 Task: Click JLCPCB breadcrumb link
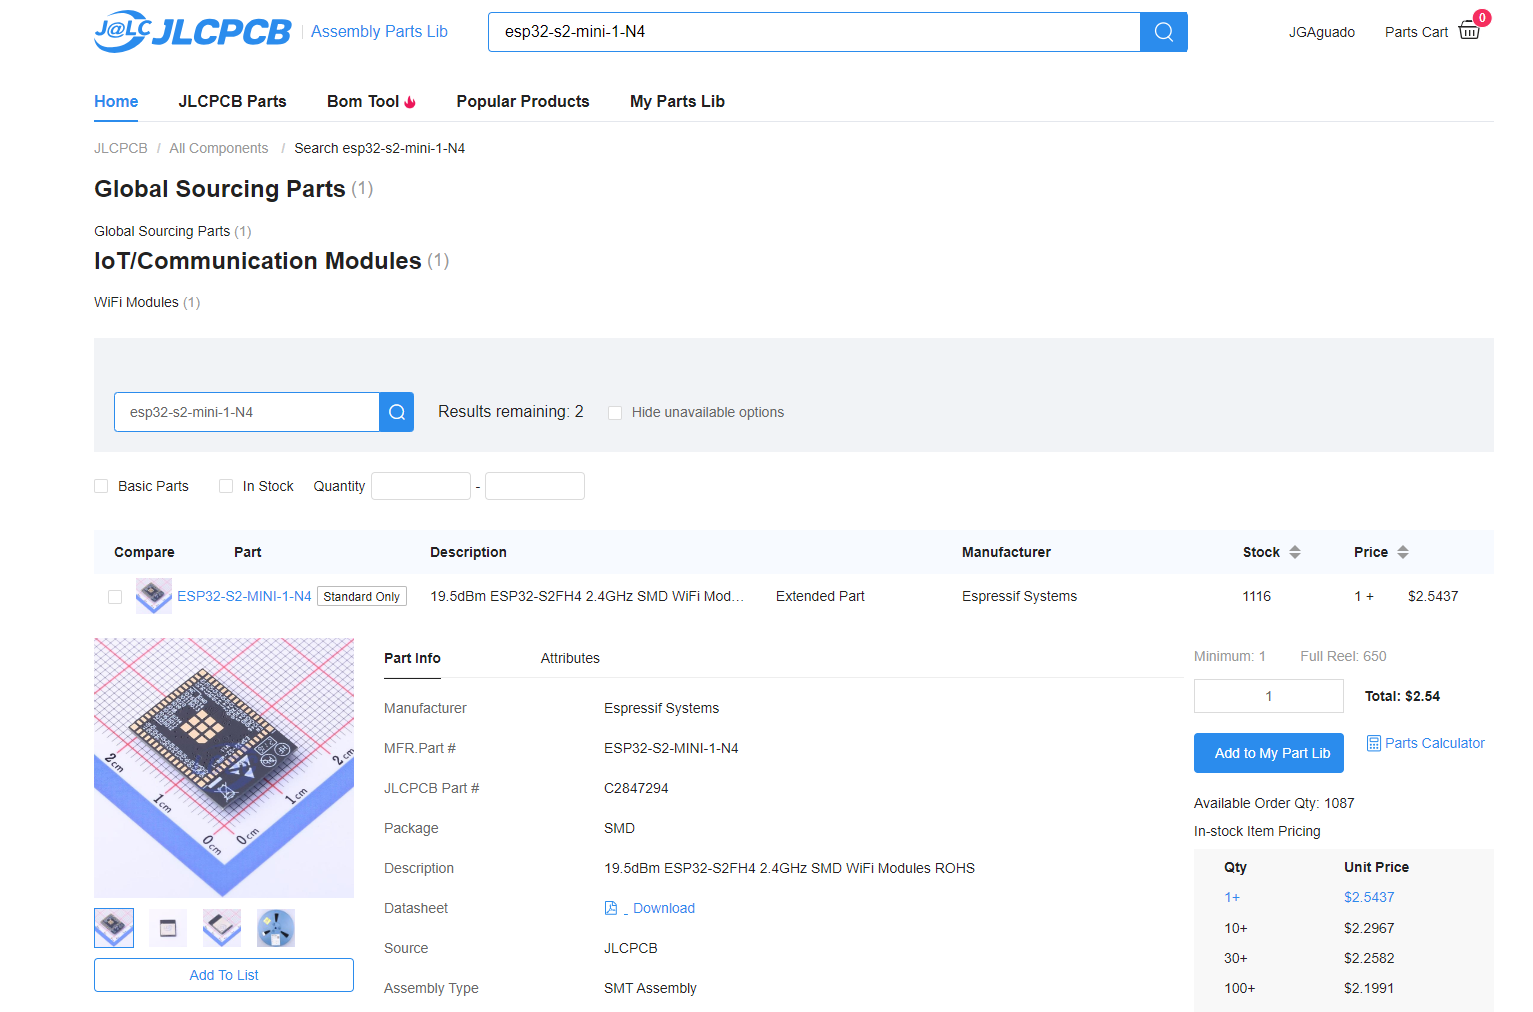pos(121,148)
